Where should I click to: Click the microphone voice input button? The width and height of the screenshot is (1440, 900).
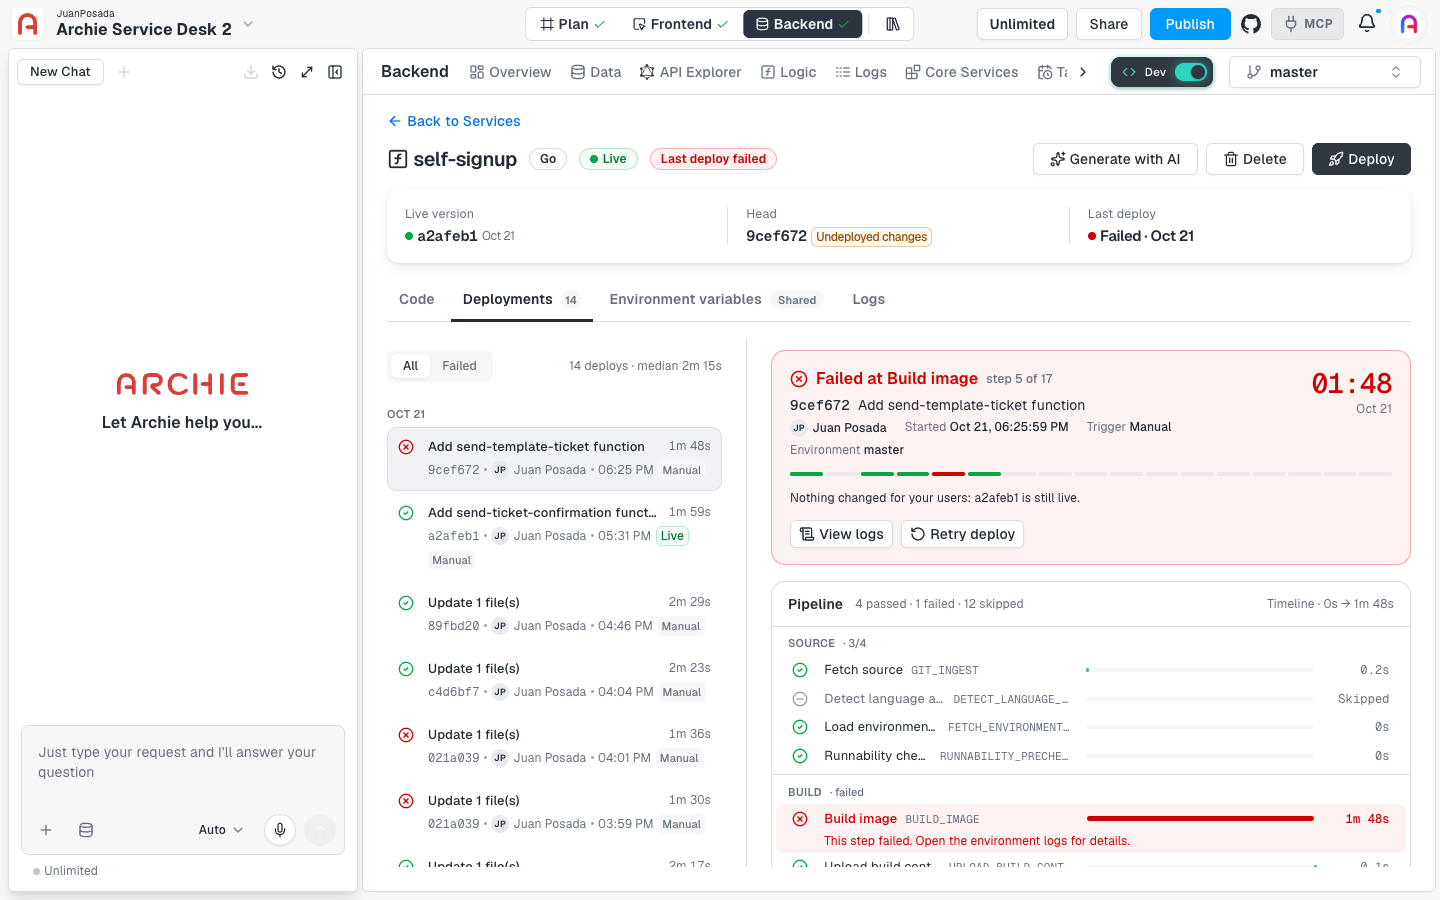280,830
